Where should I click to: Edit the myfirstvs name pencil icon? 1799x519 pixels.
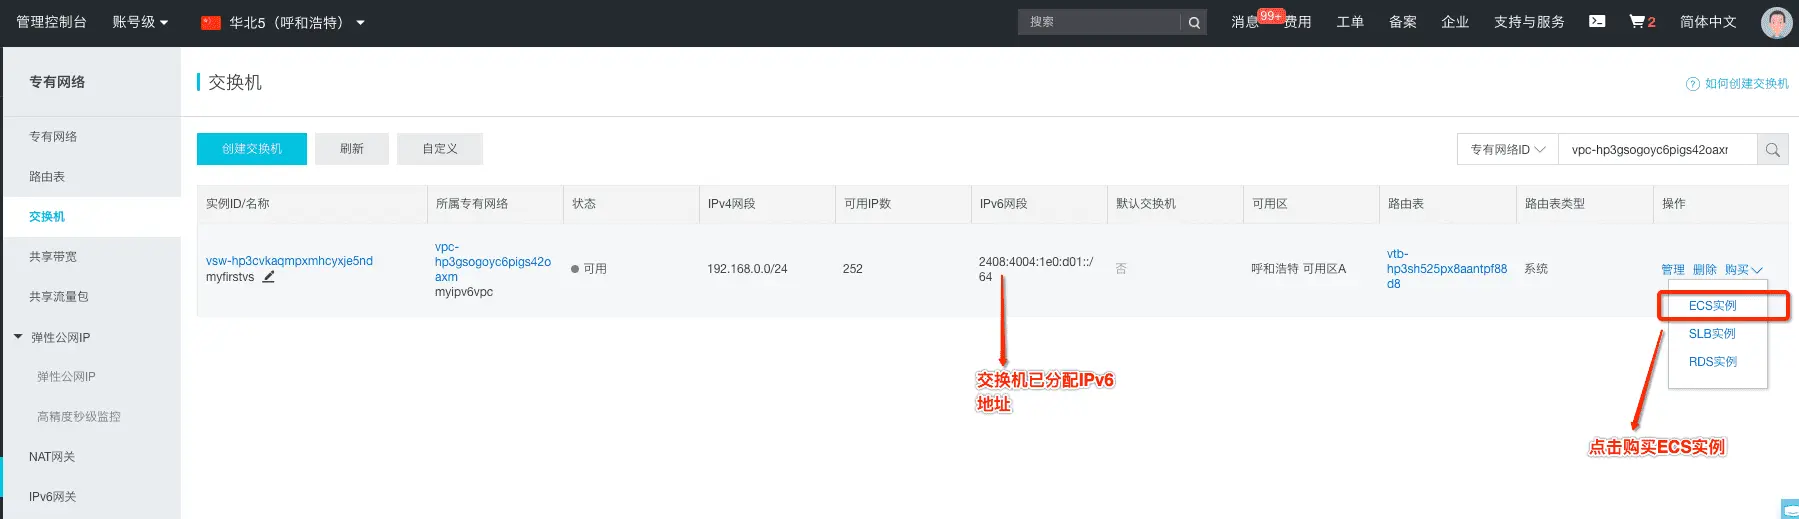coord(268,277)
